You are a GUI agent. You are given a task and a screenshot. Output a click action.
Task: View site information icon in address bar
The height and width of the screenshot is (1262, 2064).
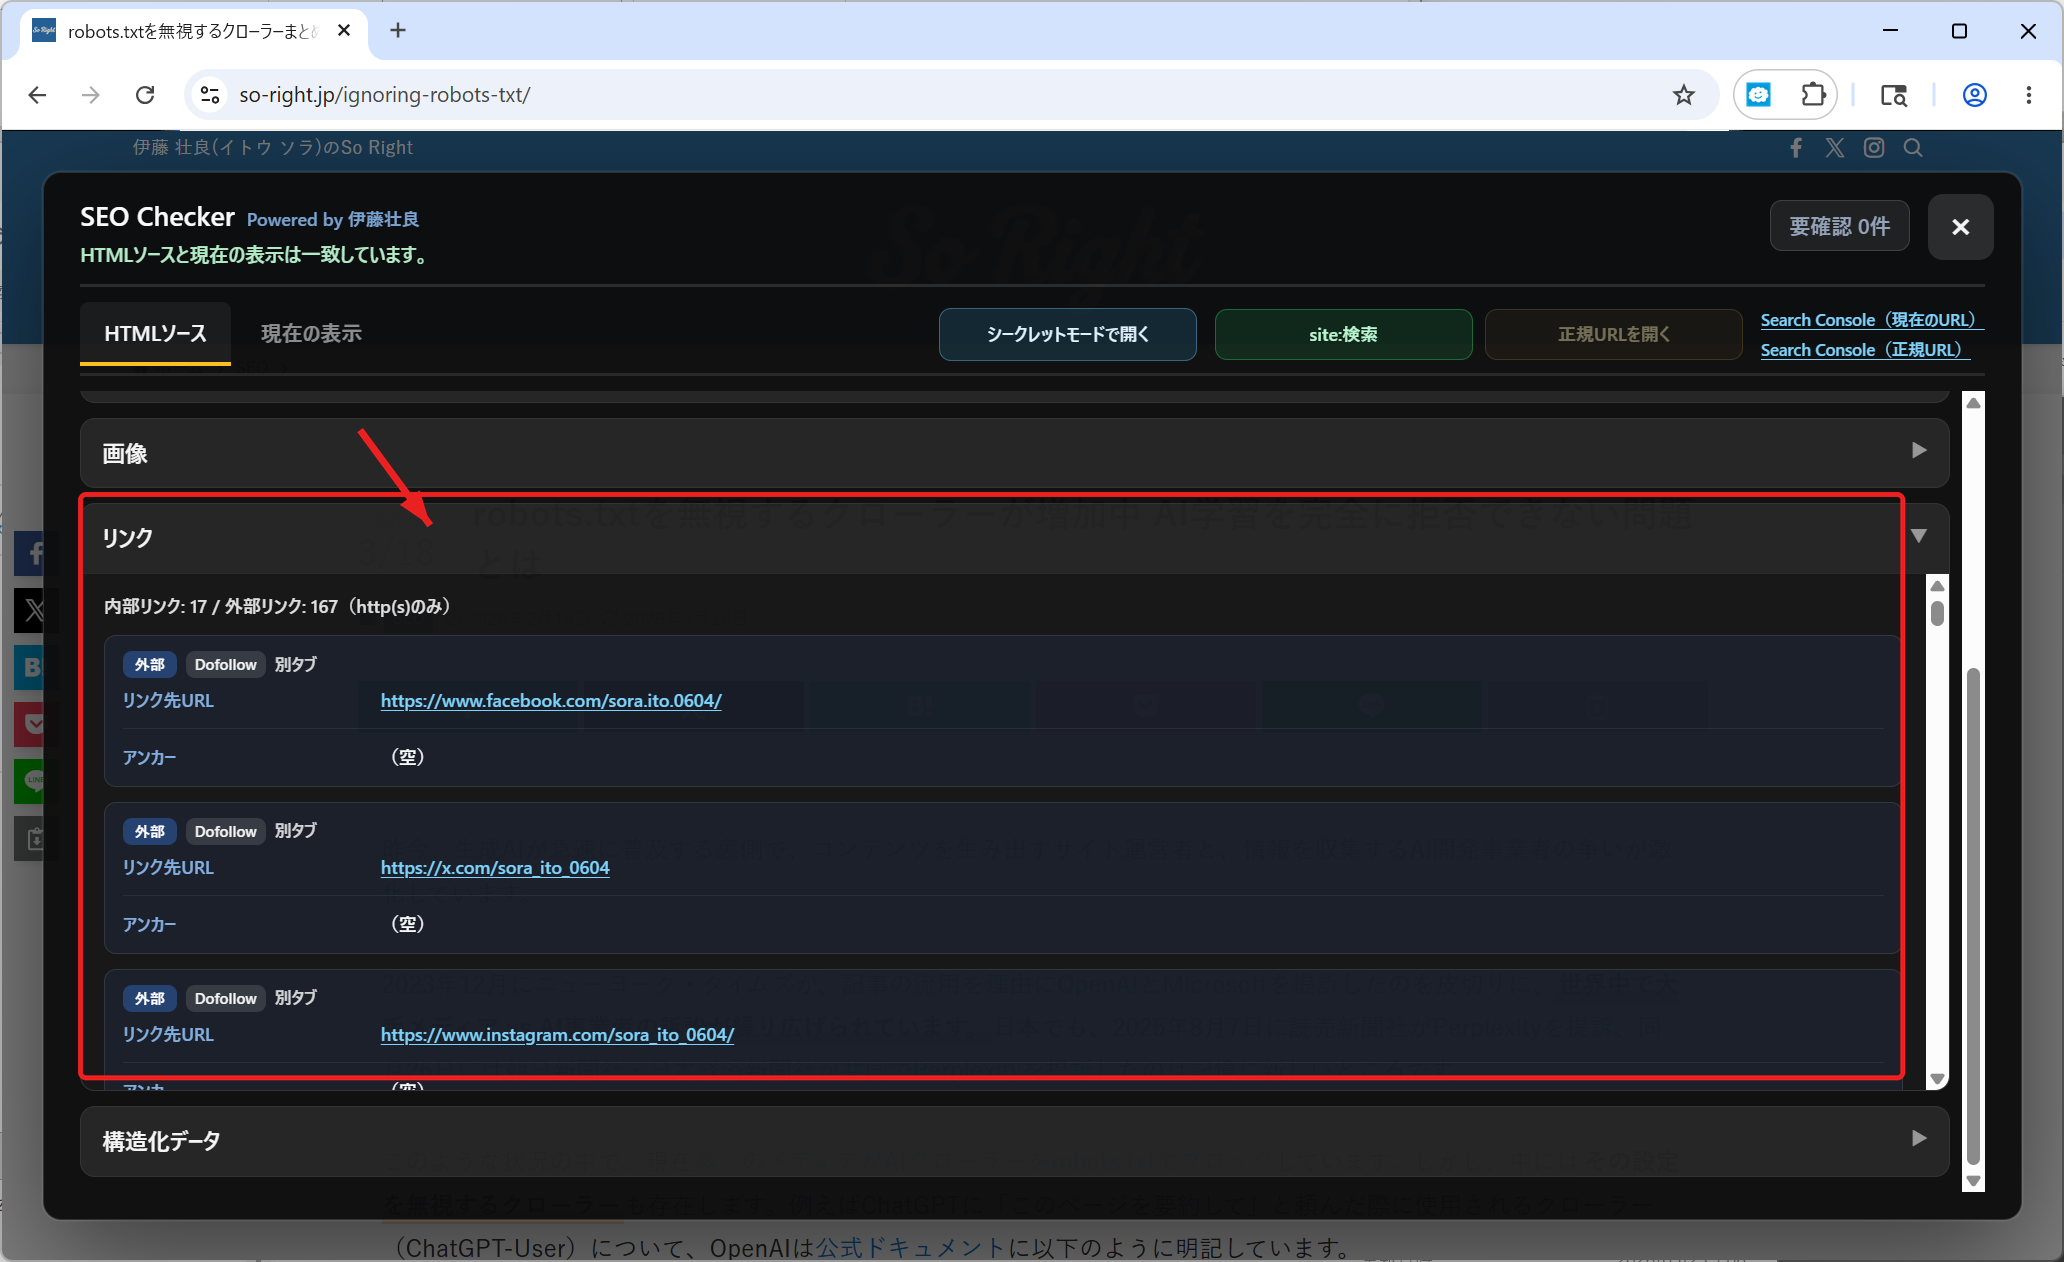pos(210,95)
